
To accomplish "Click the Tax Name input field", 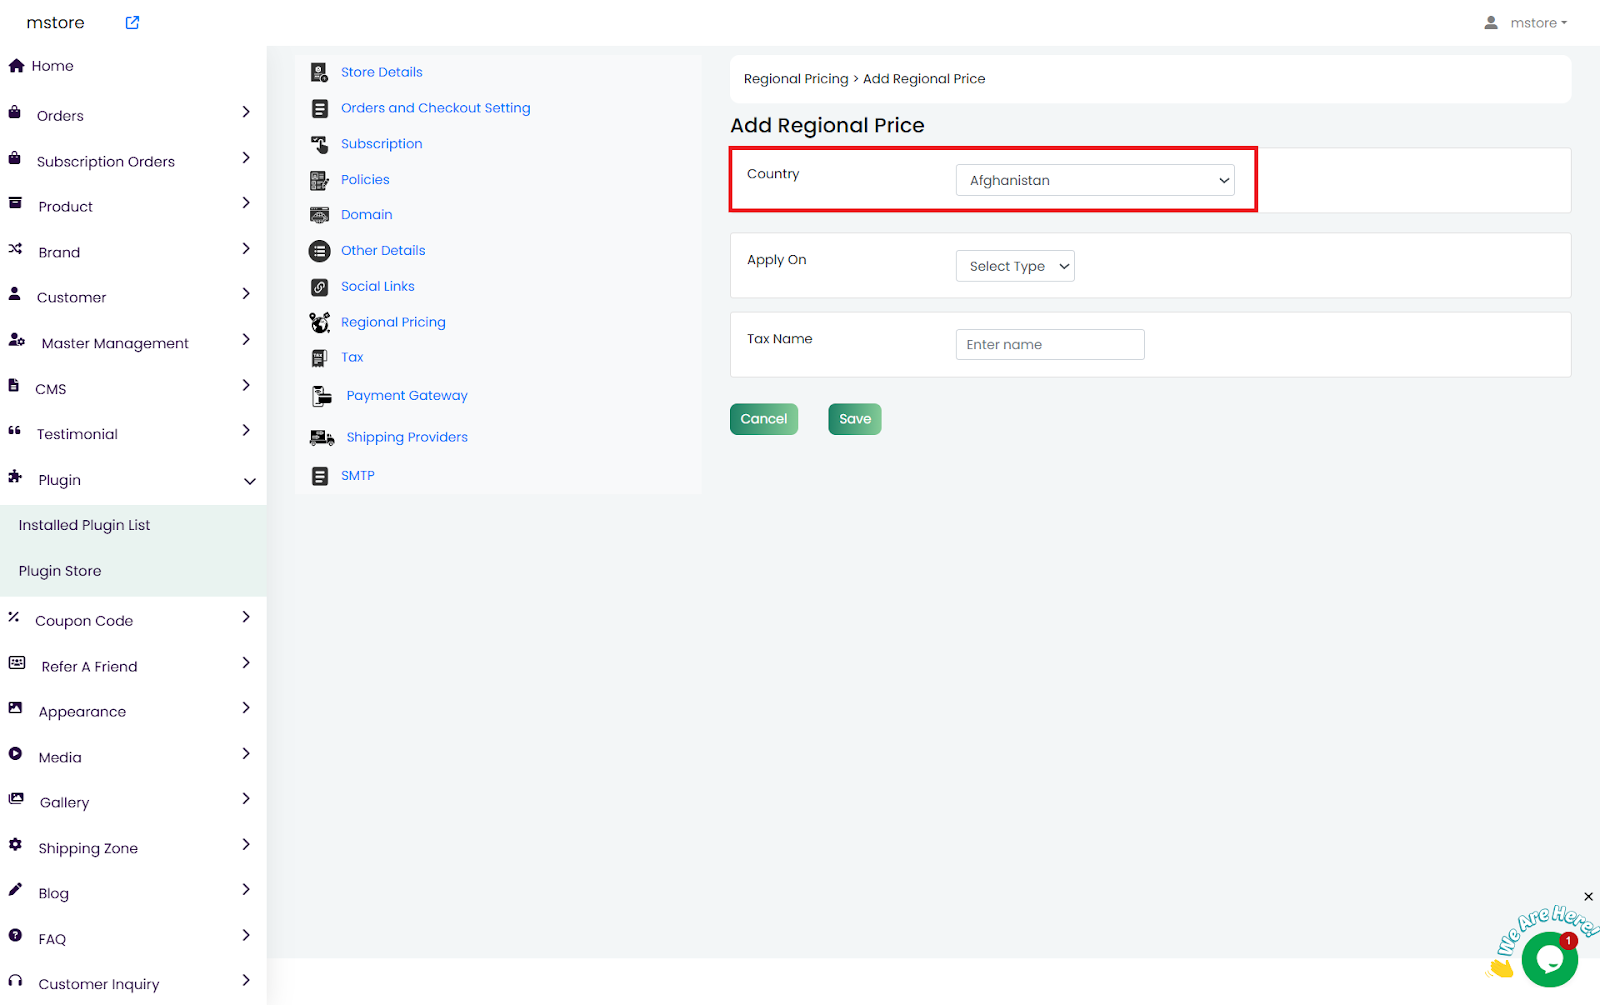I will click(x=1049, y=344).
